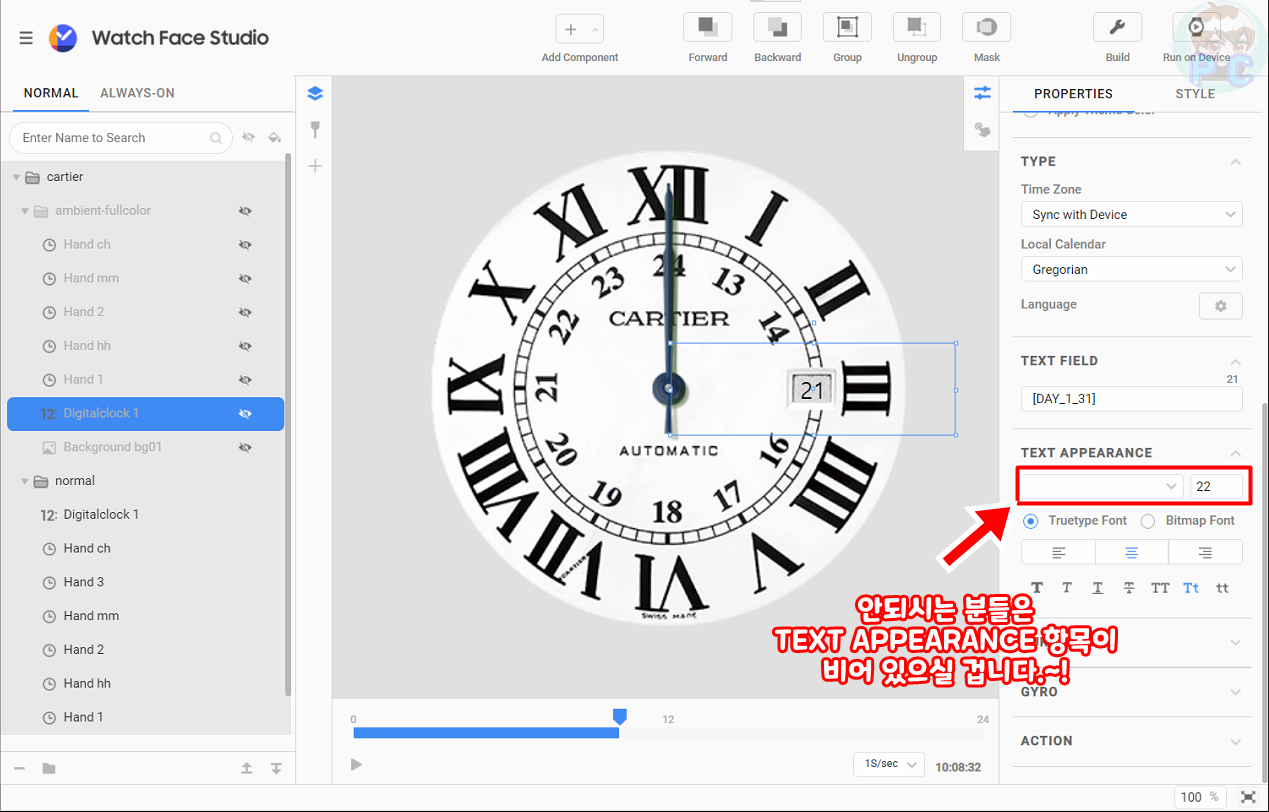Set lowercase tt text style
Screen dimensions: 1269x812
(1222, 588)
